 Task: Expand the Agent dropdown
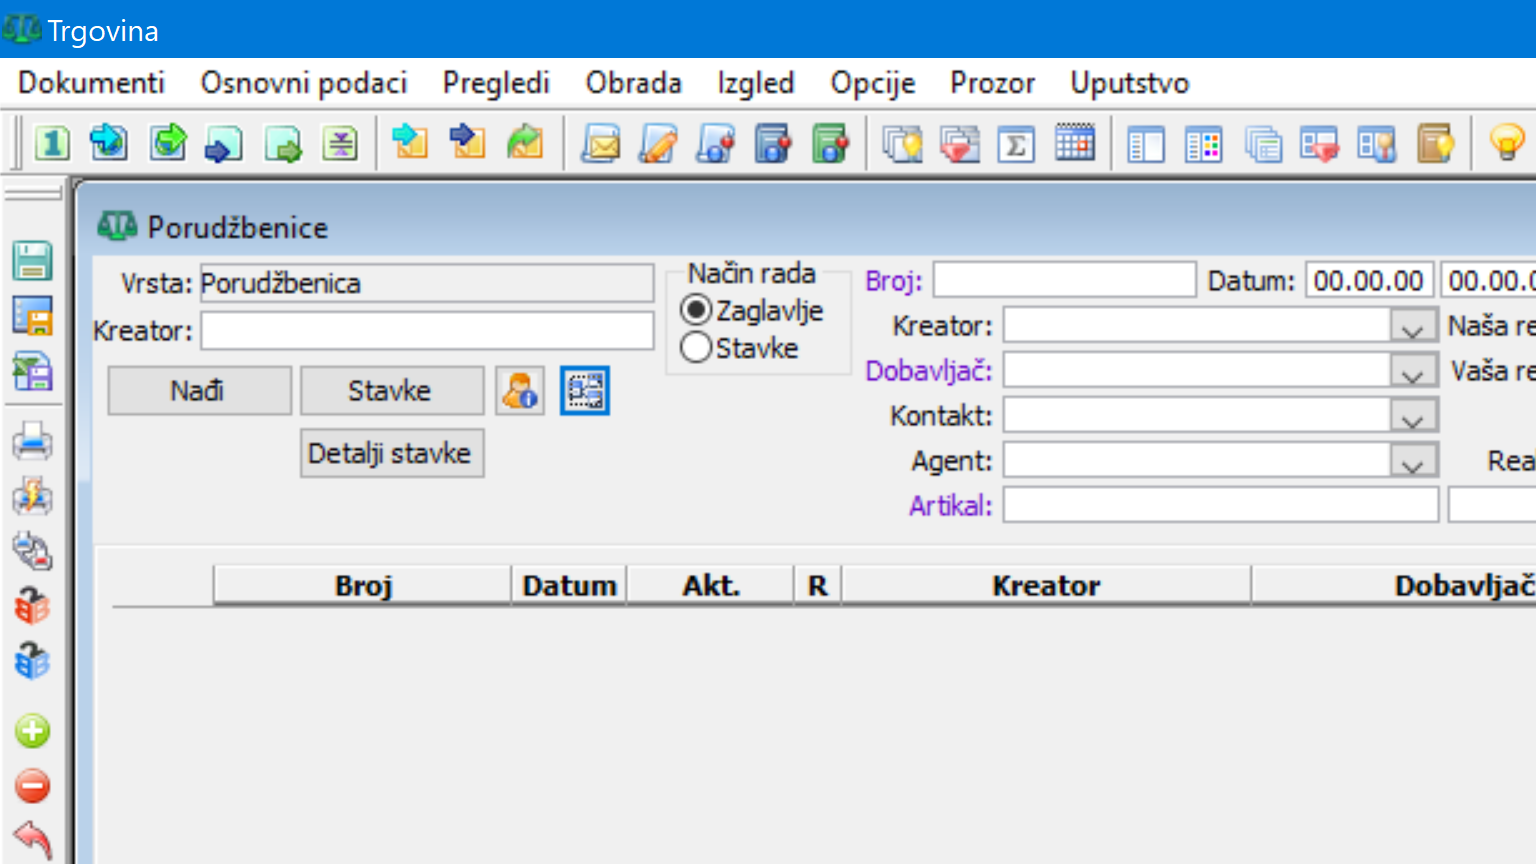tap(1412, 461)
